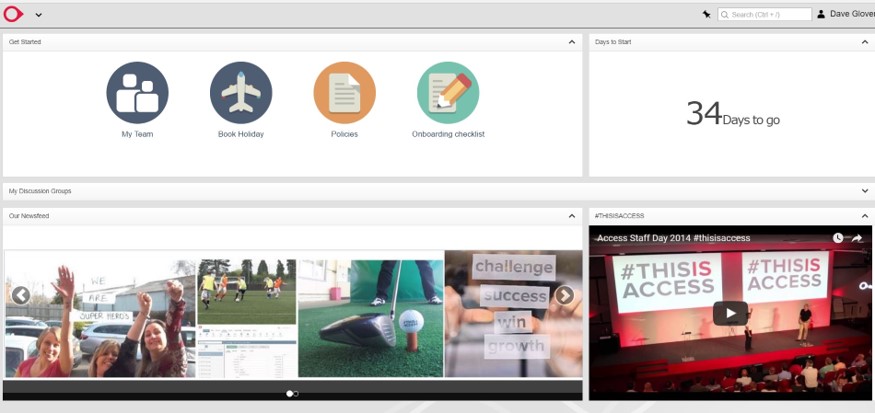The width and height of the screenshot is (875, 413).
Task: Click the Book Holiday label
Action: [x=241, y=135]
